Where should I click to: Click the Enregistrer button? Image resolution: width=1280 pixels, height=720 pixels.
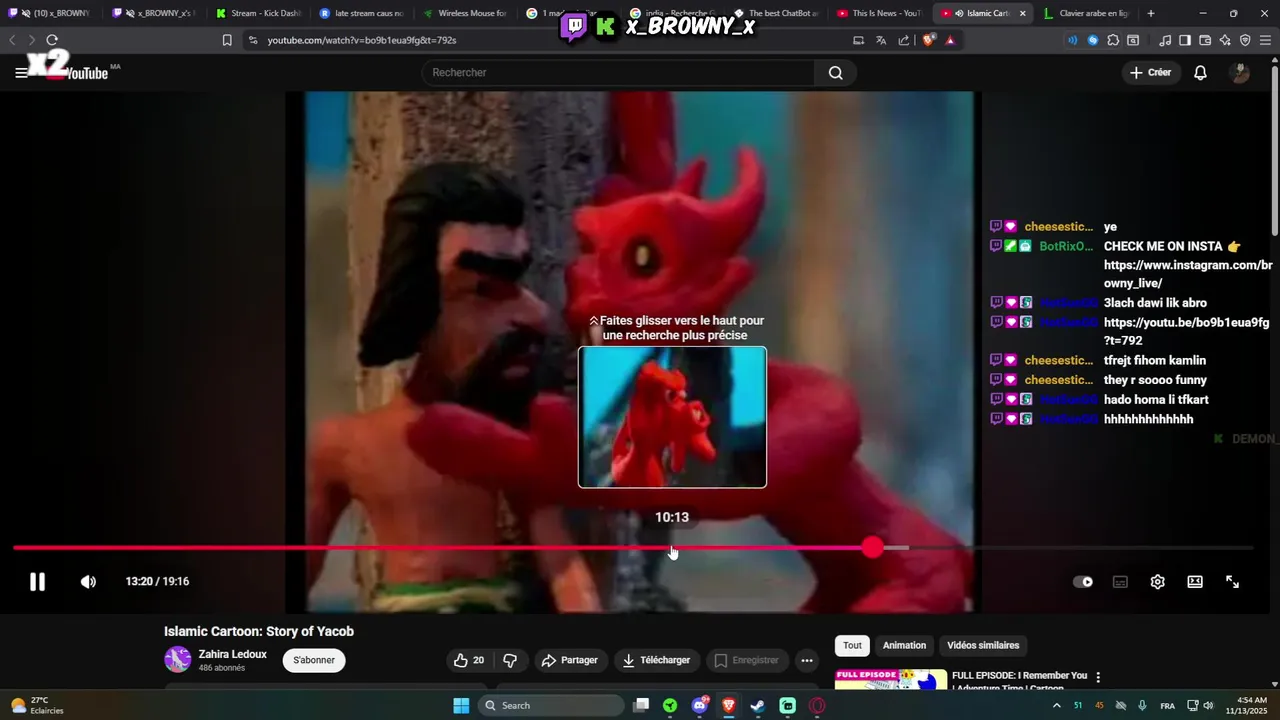point(746,660)
